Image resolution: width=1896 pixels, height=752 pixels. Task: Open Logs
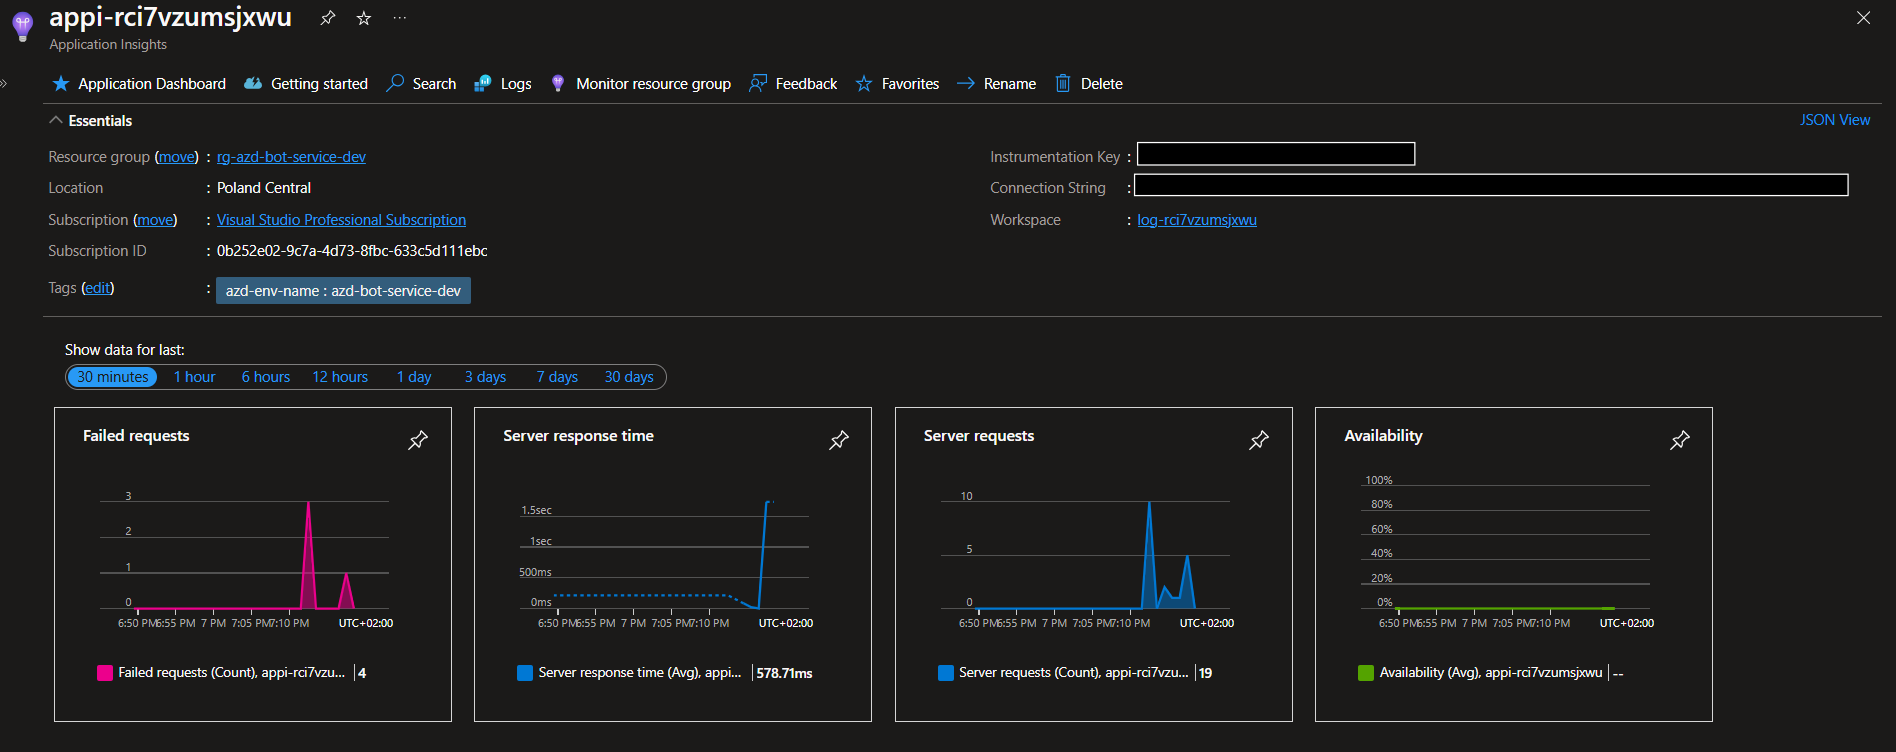point(503,84)
